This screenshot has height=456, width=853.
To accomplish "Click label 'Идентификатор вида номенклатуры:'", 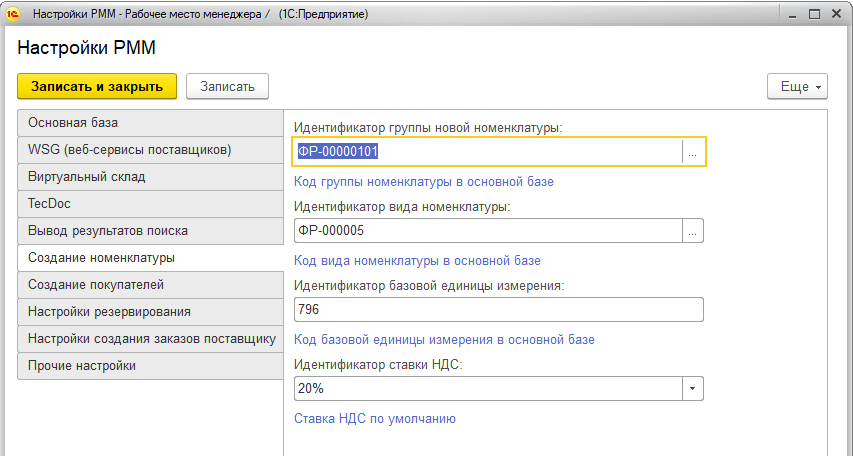I will click(x=402, y=207).
